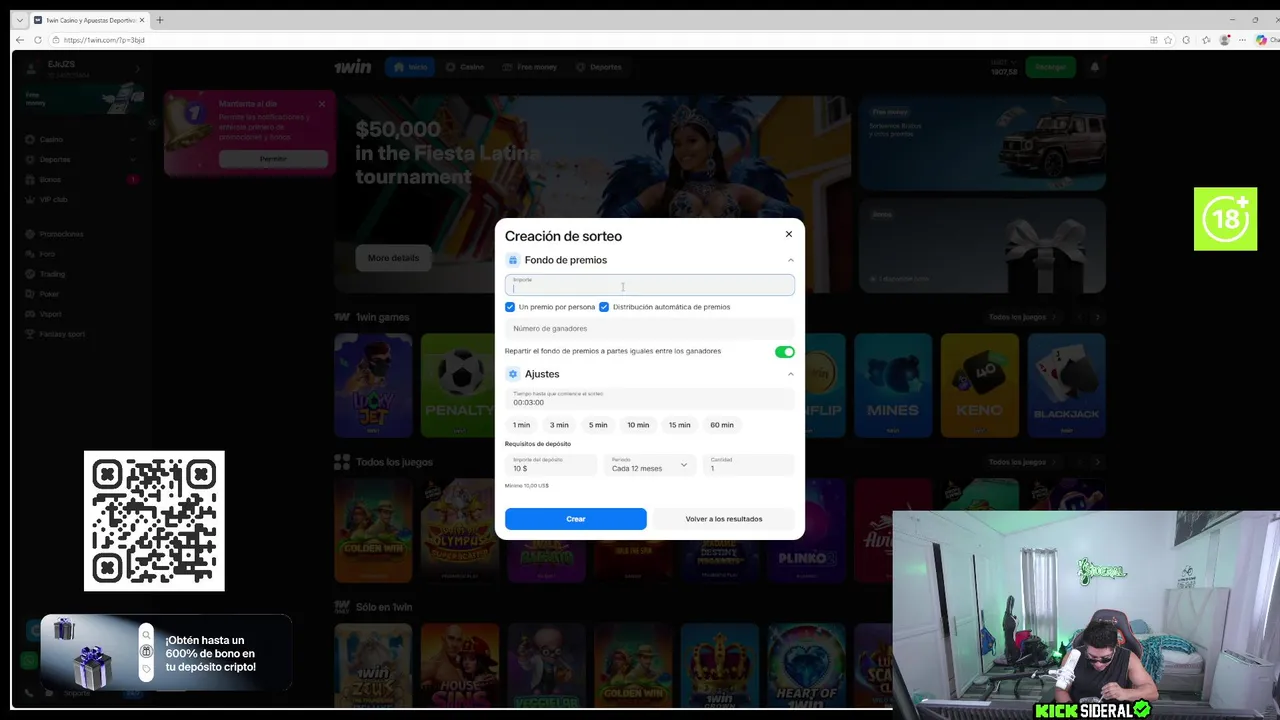Screen dimensions: 1280x720
Task: Open VIP club in the sidebar
Action: coord(81,199)
